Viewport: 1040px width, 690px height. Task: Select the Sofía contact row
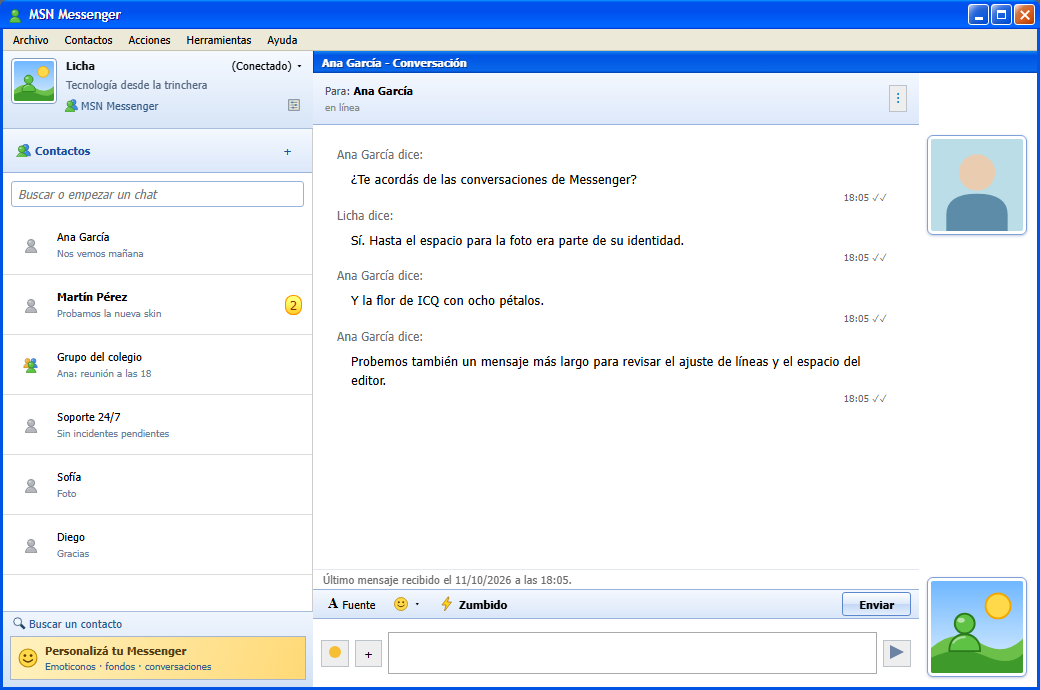click(x=158, y=485)
